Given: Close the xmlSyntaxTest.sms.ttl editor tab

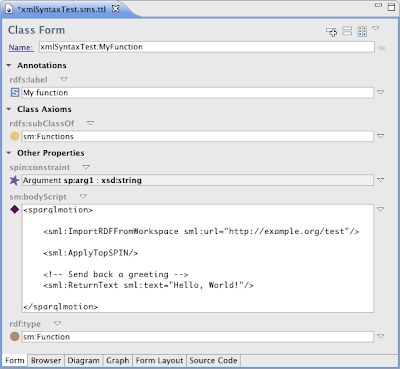Looking at the screenshot, I should pyautogui.click(x=115, y=9).
